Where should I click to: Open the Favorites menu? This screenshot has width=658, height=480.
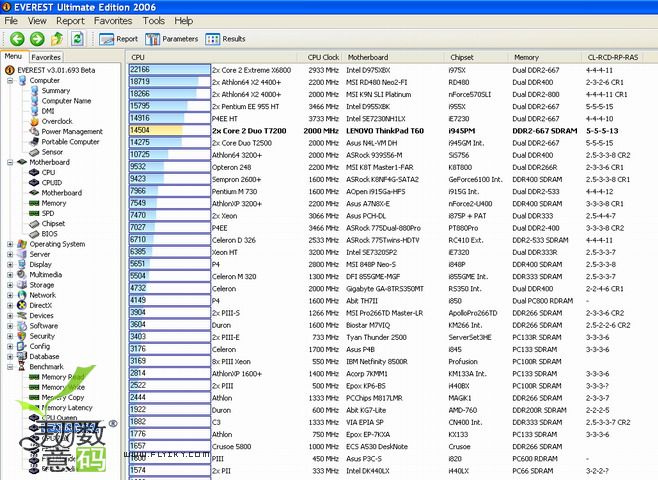pyautogui.click(x=113, y=21)
